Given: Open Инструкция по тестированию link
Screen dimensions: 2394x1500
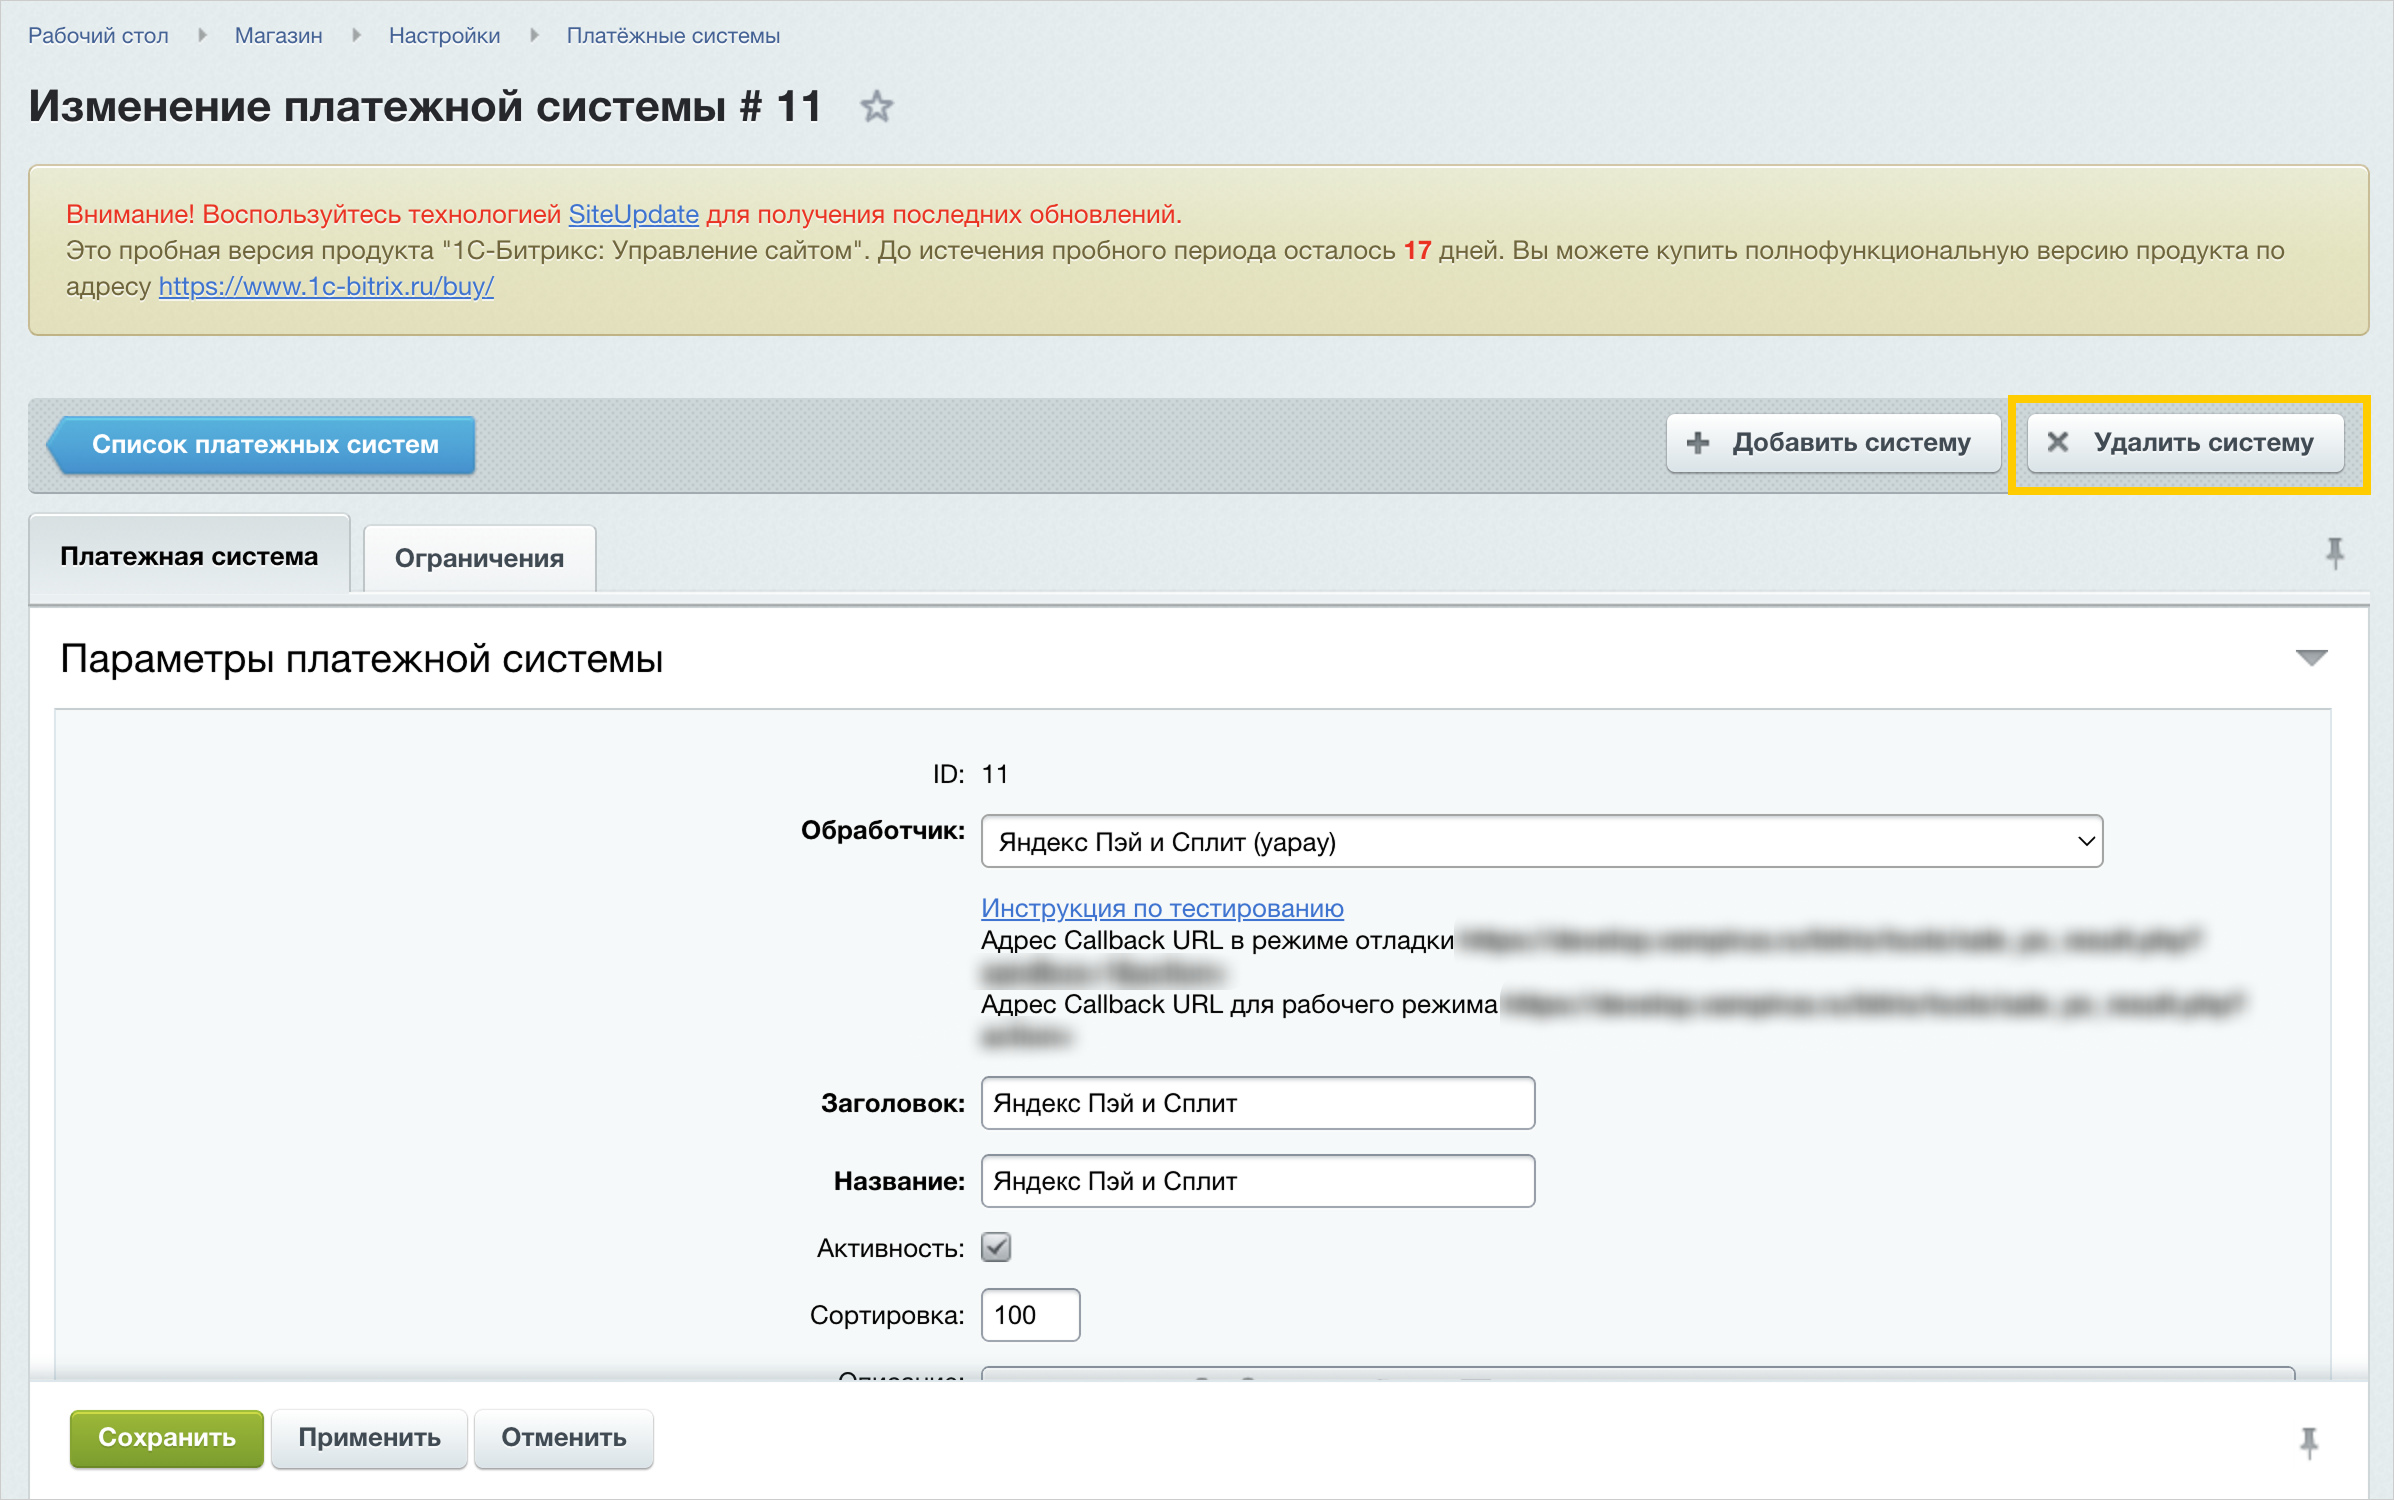Looking at the screenshot, I should (1161, 908).
